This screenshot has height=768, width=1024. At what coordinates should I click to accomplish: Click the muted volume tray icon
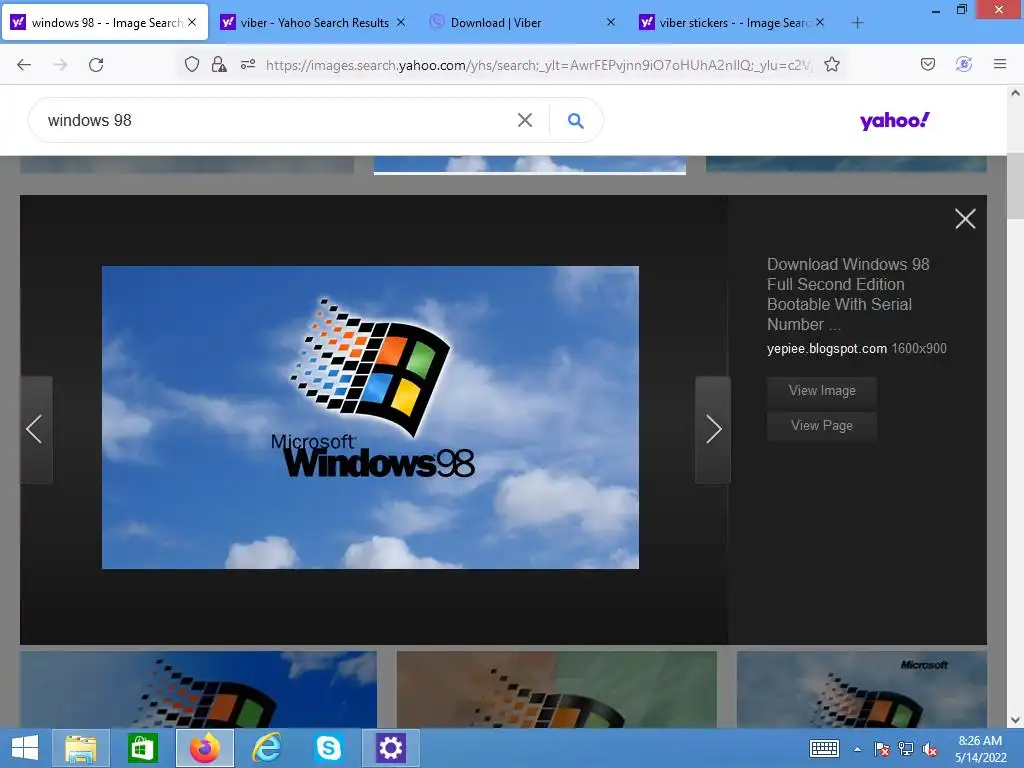[x=930, y=749]
